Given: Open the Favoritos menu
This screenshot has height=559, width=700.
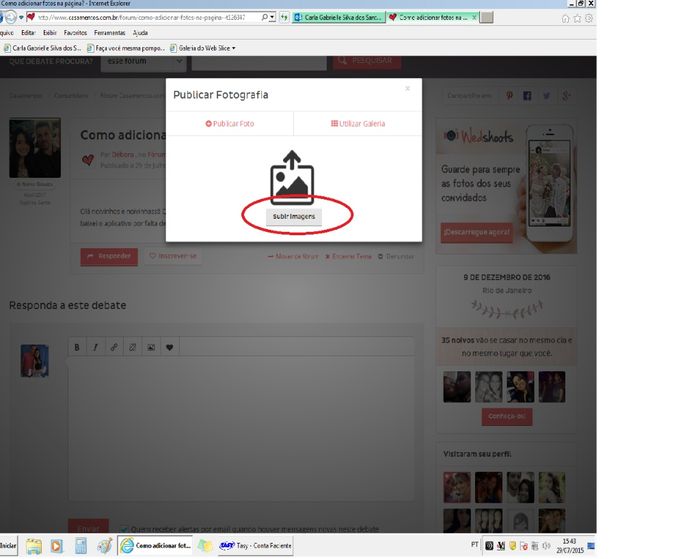Looking at the screenshot, I should coord(75,33).
